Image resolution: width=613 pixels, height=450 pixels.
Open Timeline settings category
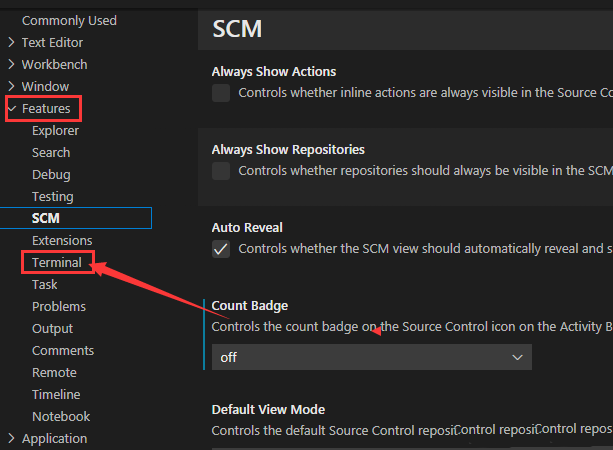pos(56,395)
